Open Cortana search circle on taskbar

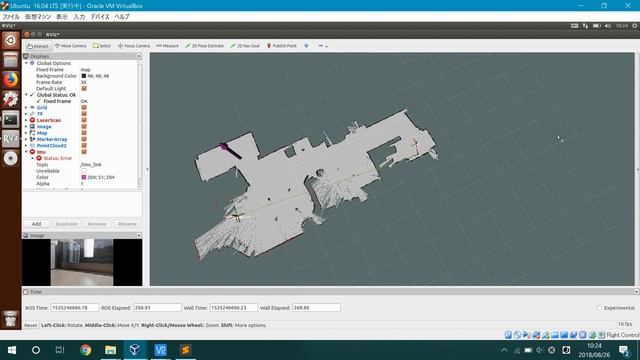point(36,350)
